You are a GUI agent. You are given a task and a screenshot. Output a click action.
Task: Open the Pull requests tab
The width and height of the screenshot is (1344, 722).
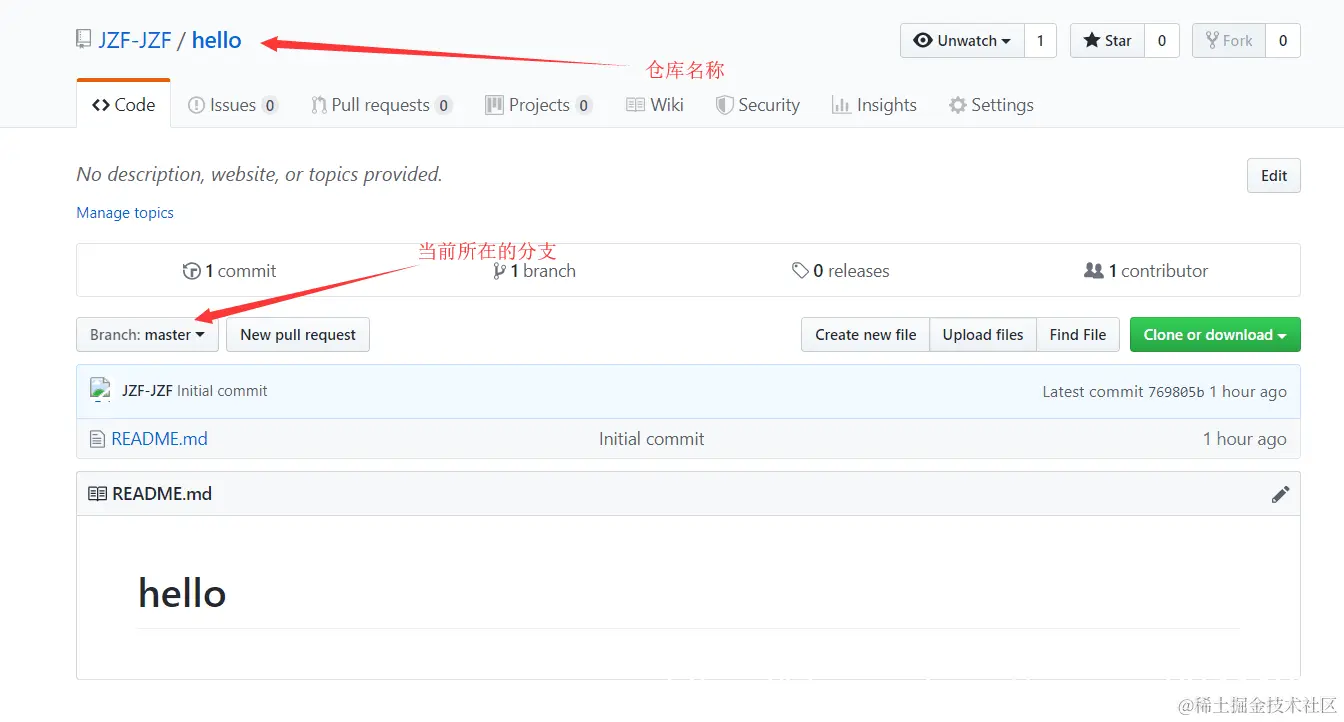(381, 105)
